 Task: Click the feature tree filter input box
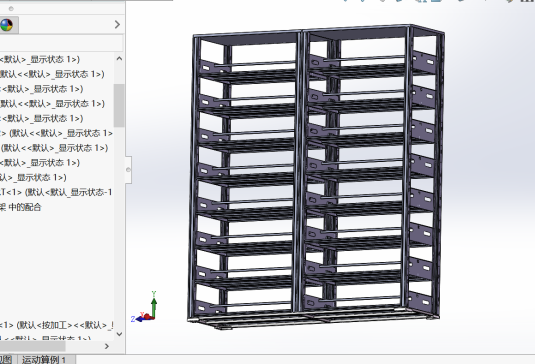click(x=61, y=43)
